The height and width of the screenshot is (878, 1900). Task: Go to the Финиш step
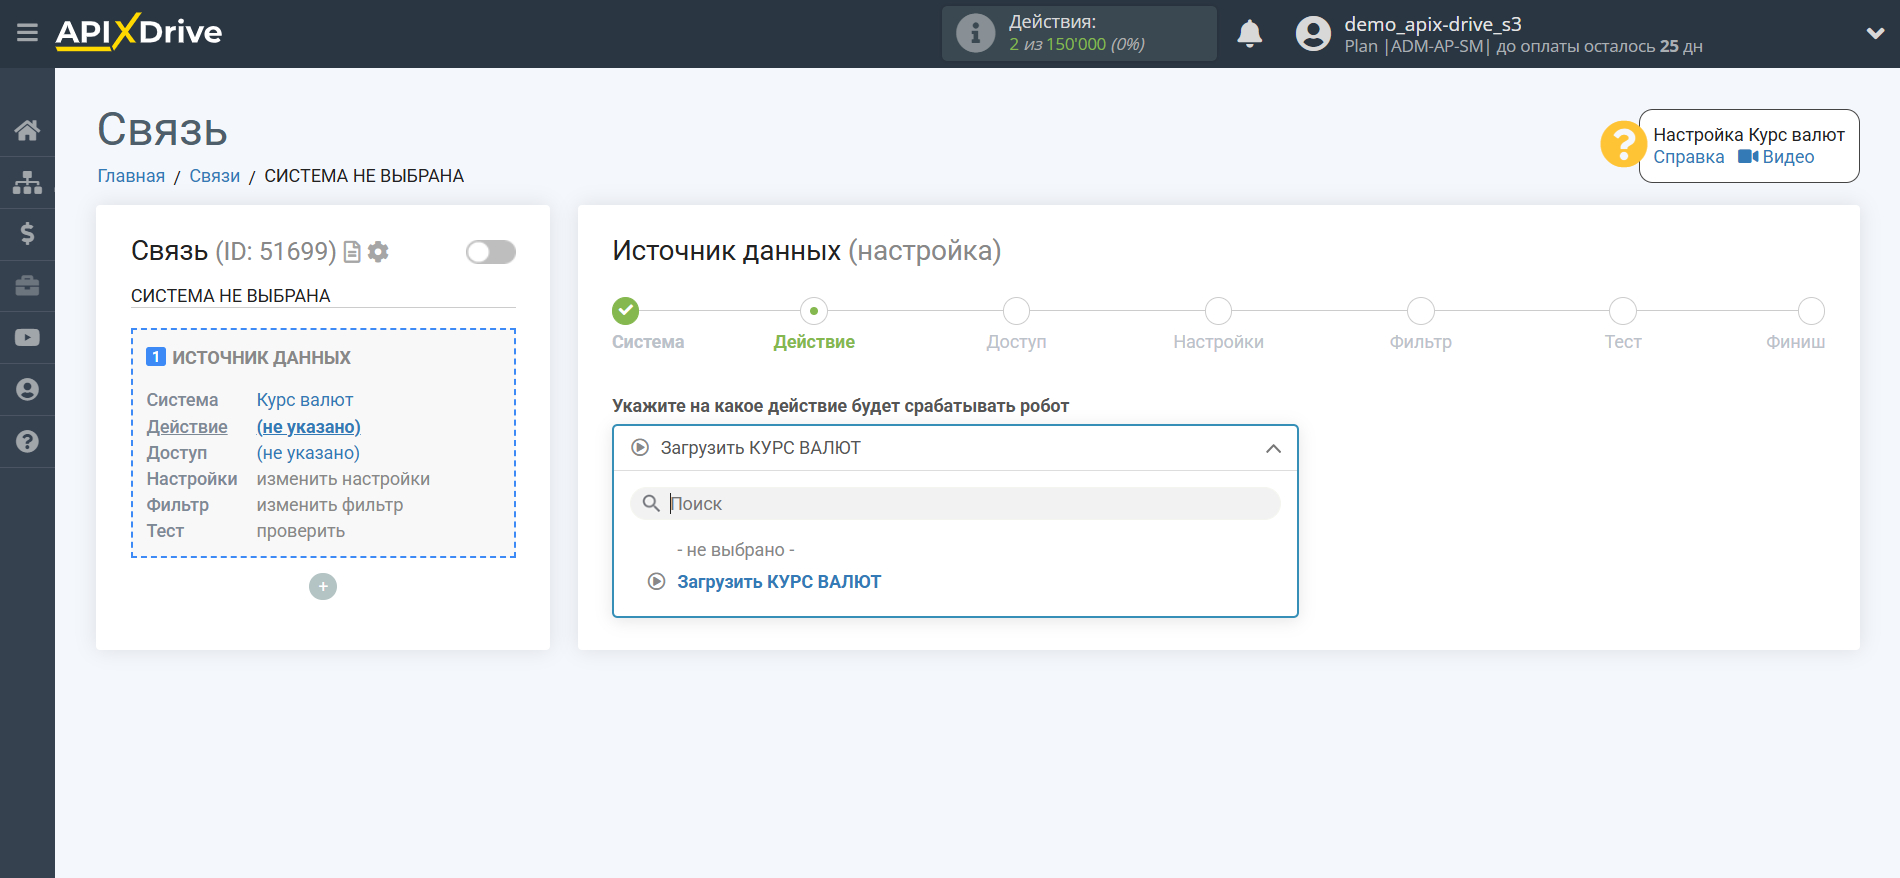[x=1795, y=342]
